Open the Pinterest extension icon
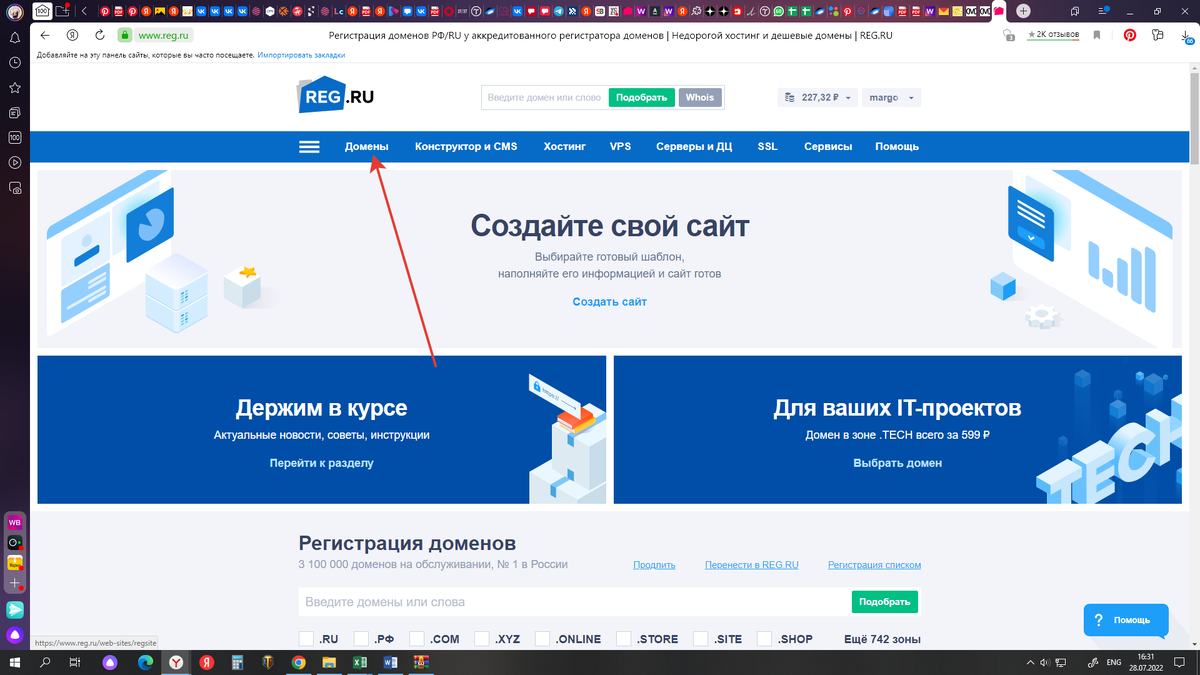1200x675 pixels. click(1129, 35)
